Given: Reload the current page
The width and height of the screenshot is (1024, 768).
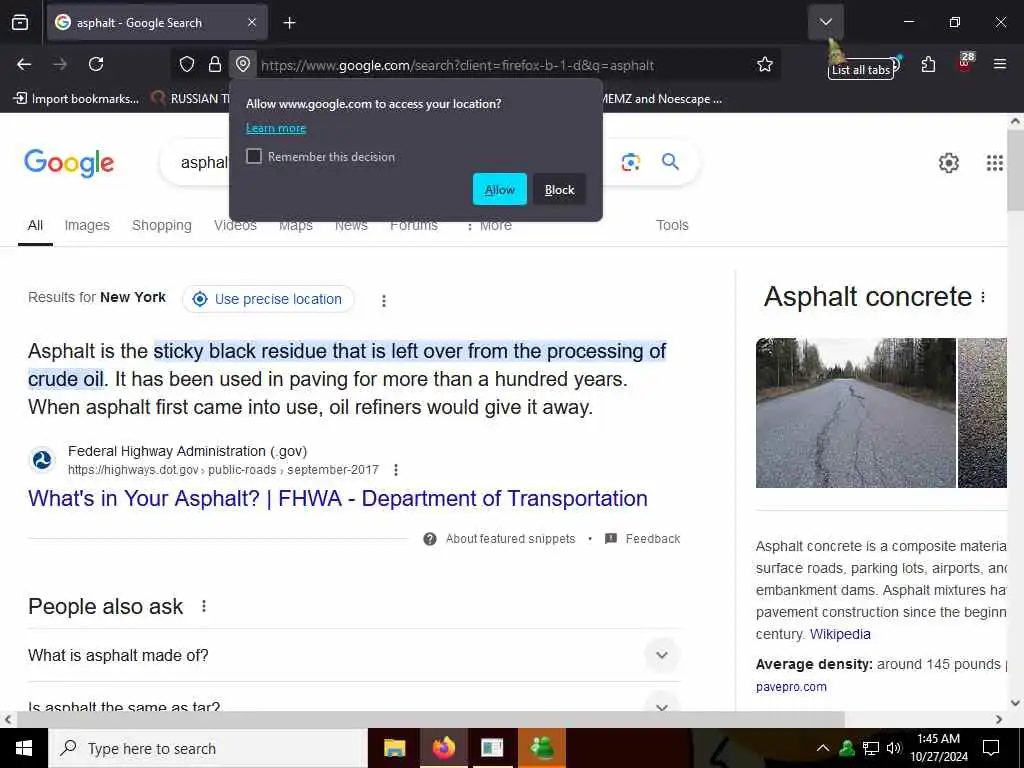Looking at the screenshot, I should pyautogui.click(x=96, y=64).
